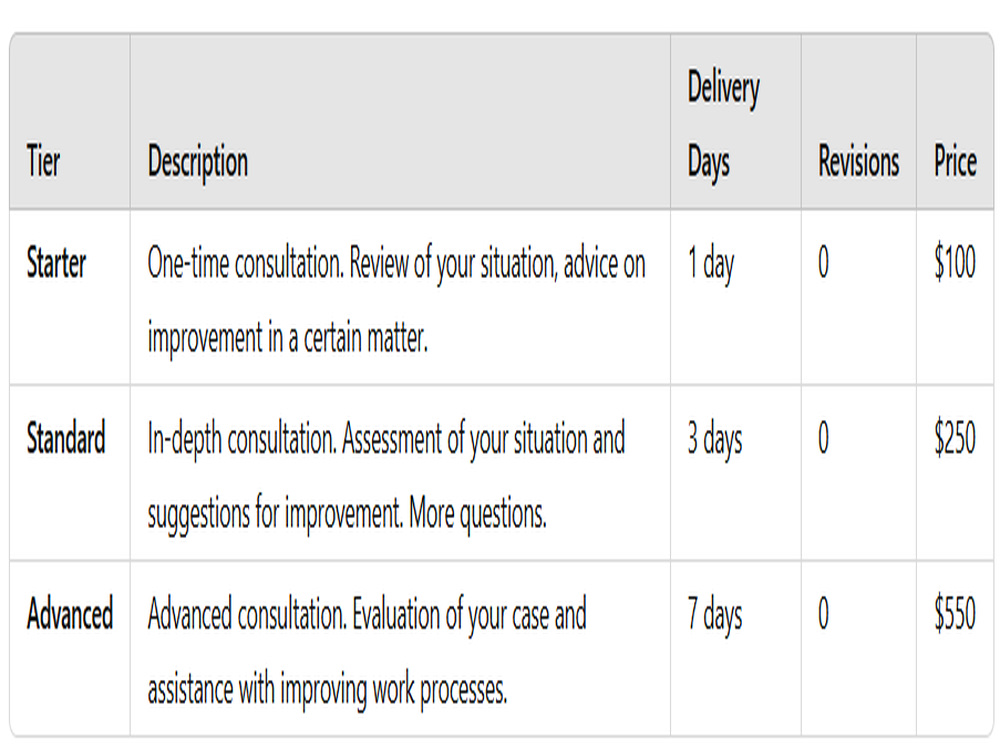1000x750 pixels.
Task: Select the 3 days delivery cell
Action: pyautogui.click(x=715, y=439)
